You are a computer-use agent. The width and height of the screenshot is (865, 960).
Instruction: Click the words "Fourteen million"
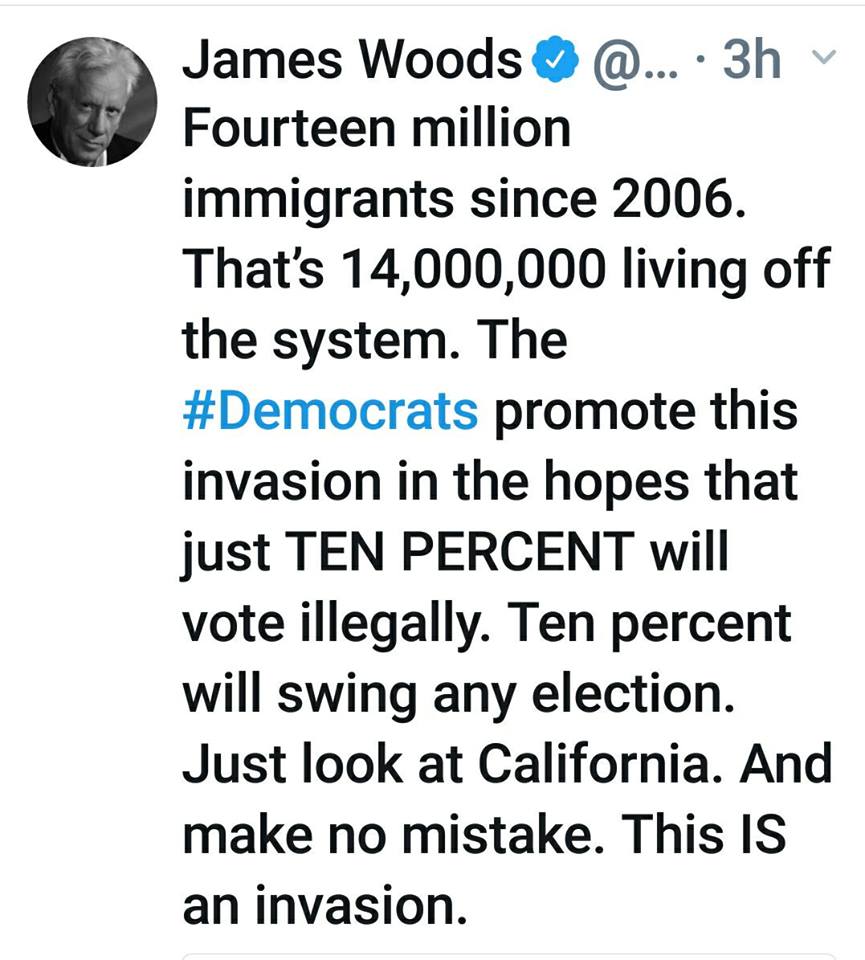(x=376, y=130)
